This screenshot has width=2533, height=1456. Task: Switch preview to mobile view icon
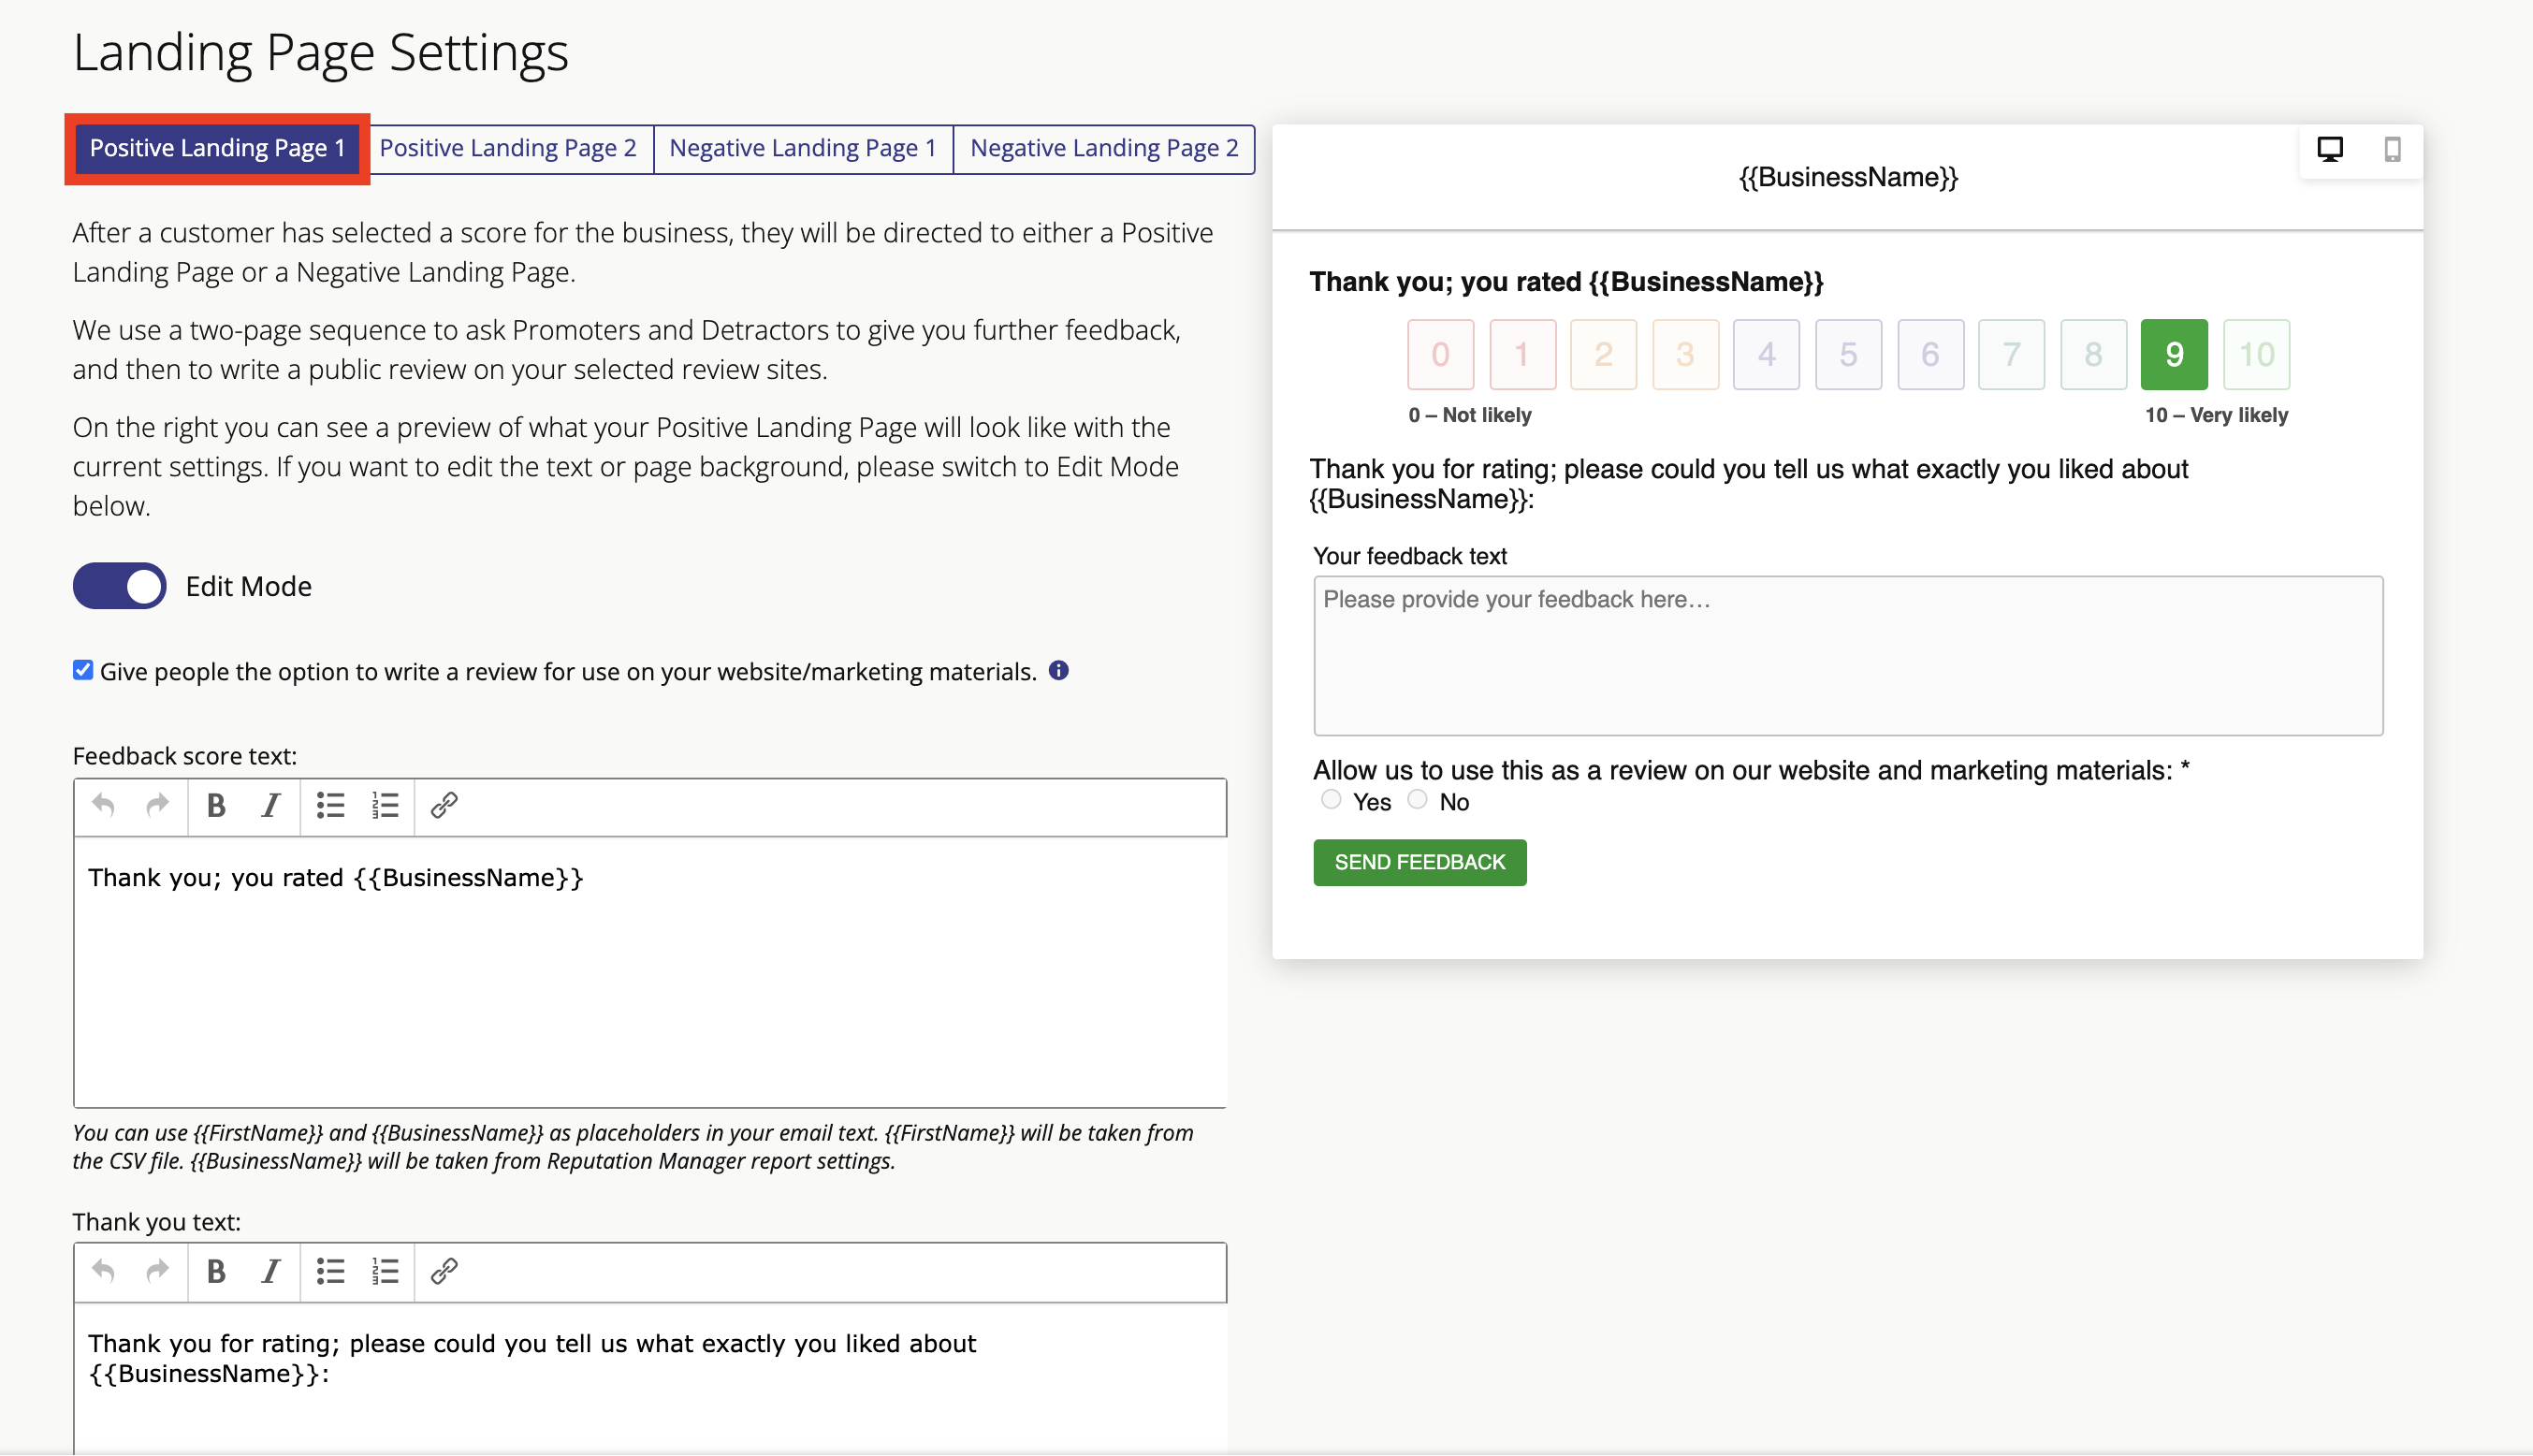(x=2392, y=150)
